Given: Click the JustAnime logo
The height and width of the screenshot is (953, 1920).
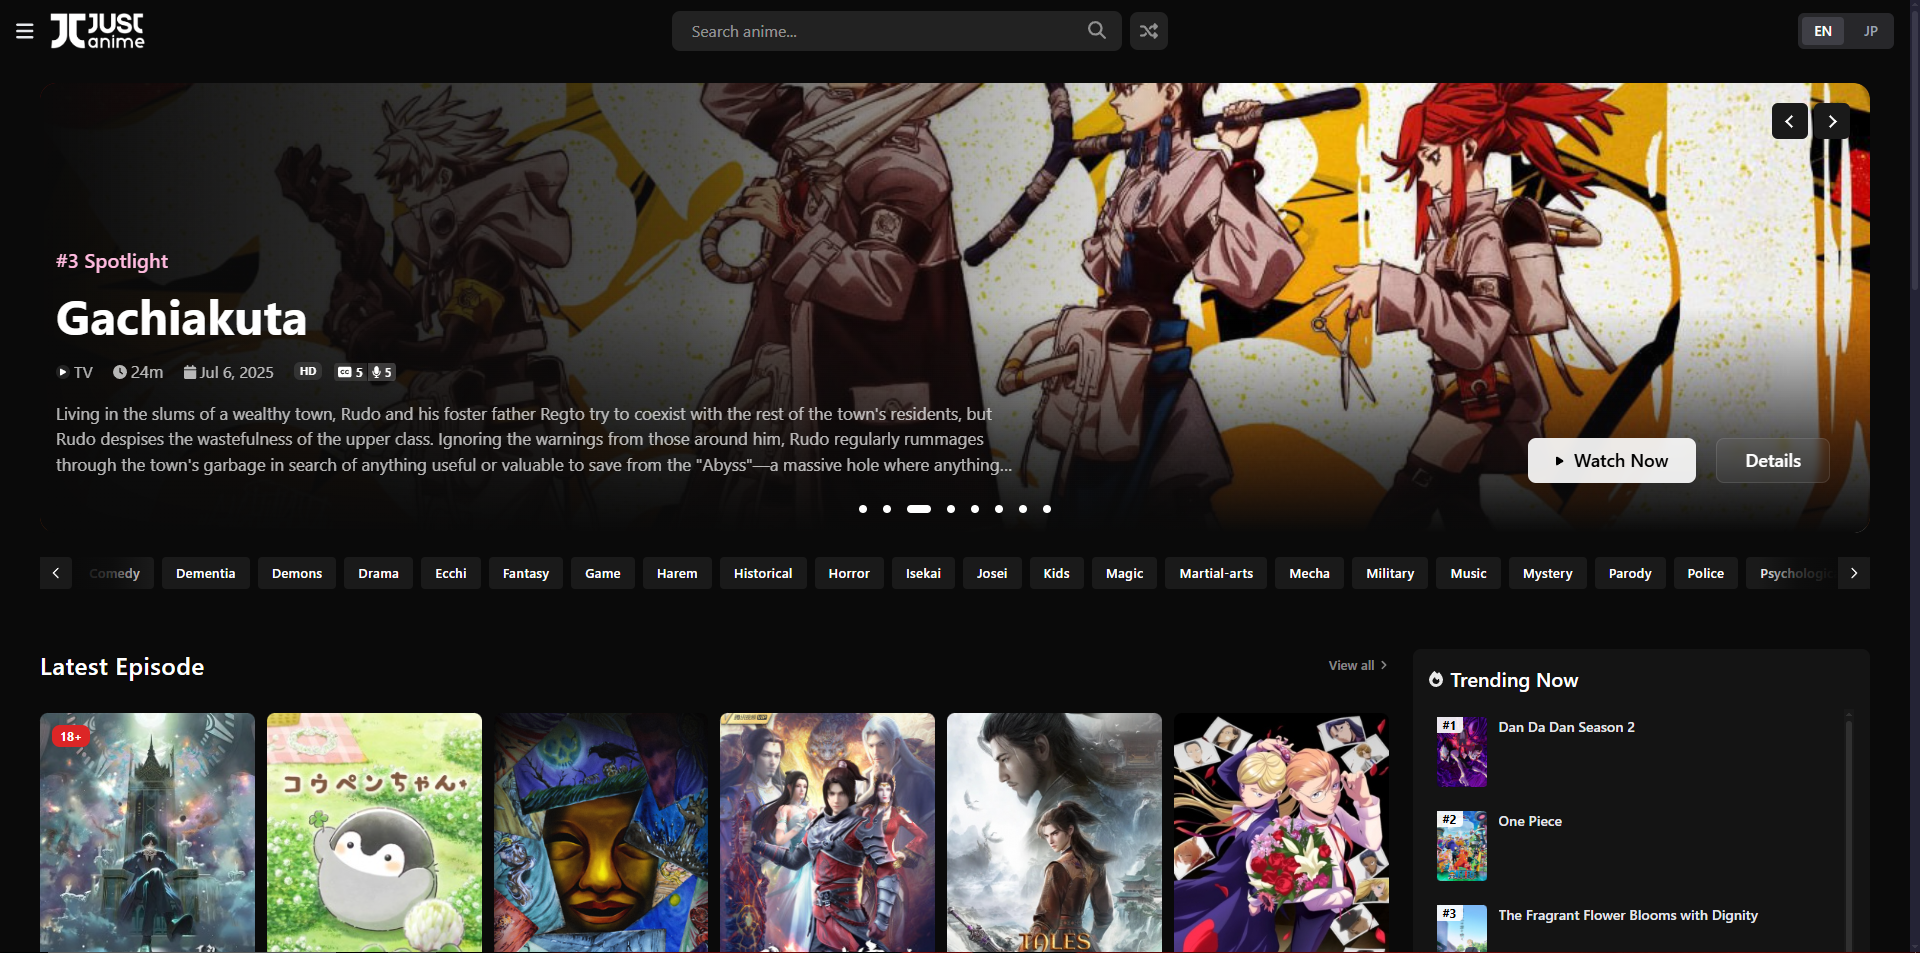Looking at the screenshot, I should [98, 31].
